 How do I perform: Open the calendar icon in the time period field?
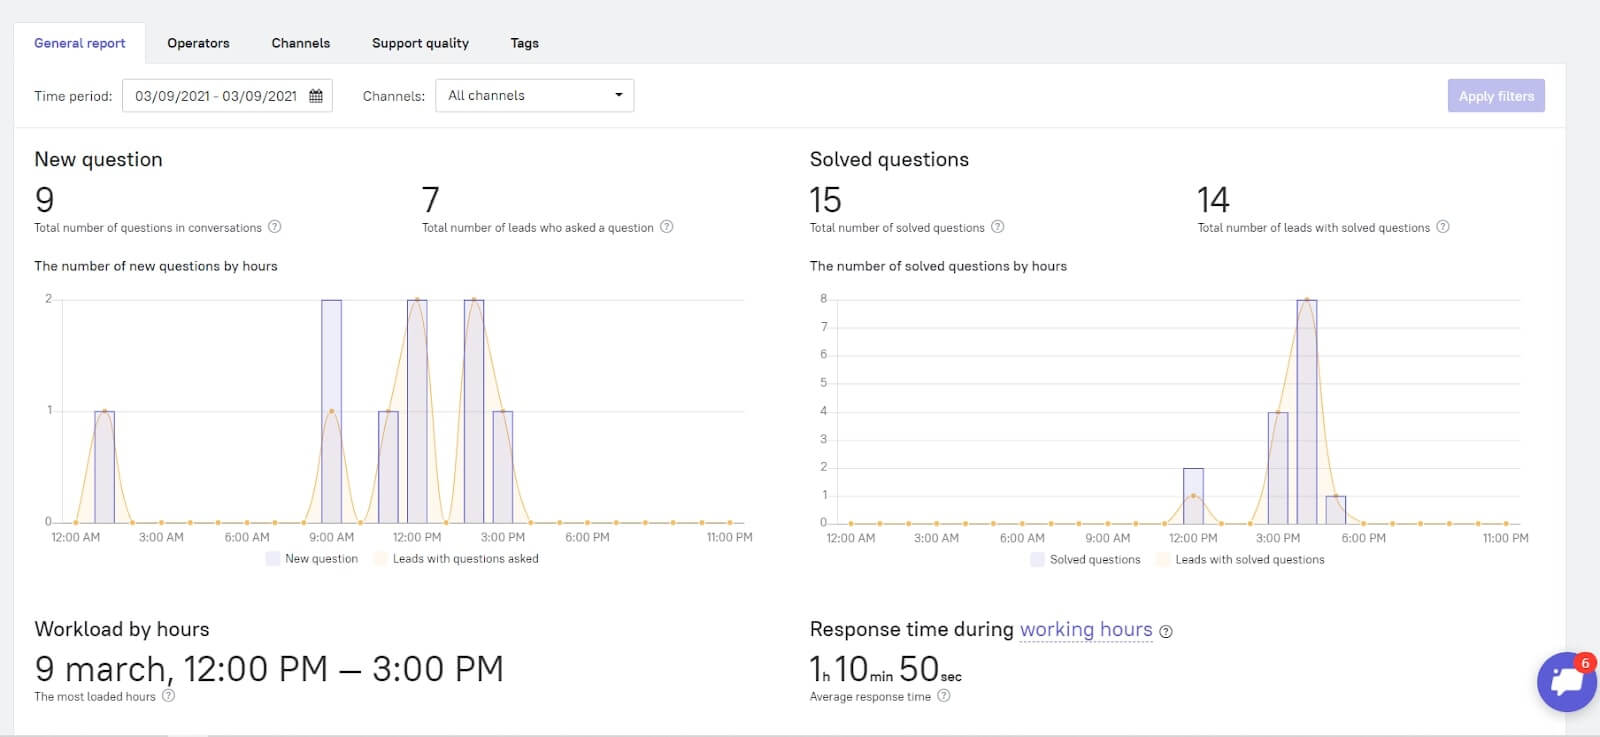pyautogui.click(x=316, y=96)
